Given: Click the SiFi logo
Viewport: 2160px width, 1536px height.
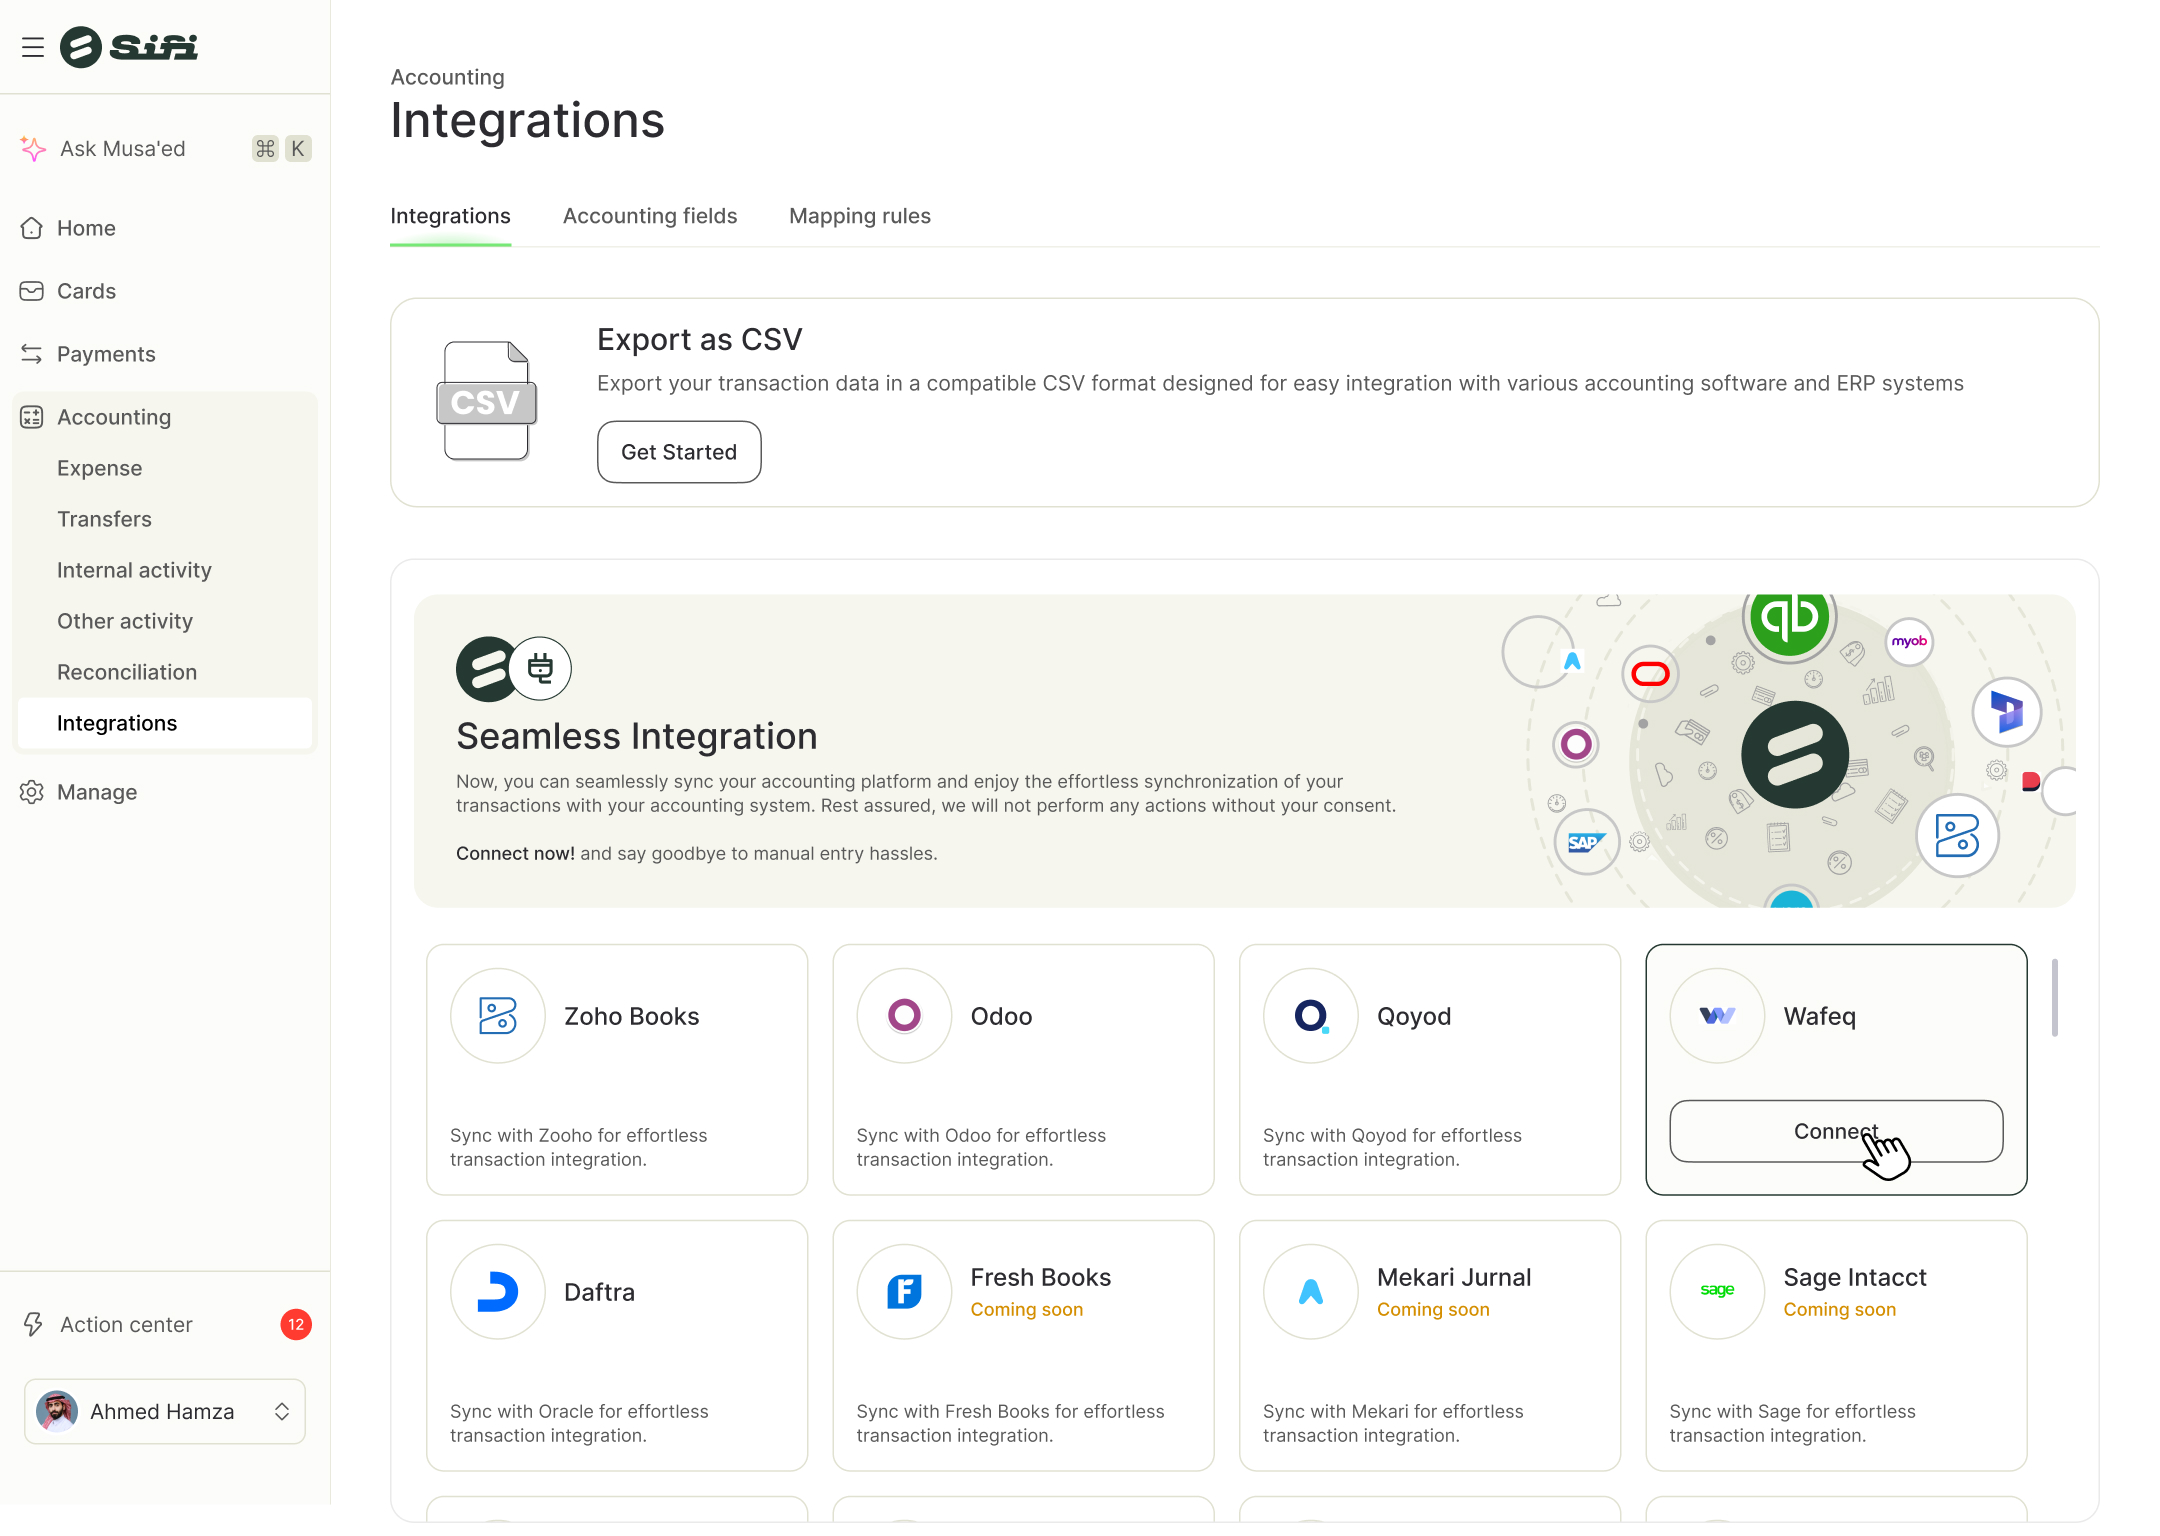Looking at the screenshot, I should [129, 47].
